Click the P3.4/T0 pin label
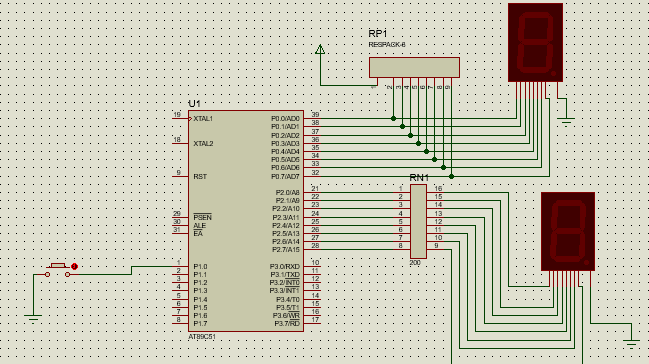The image size is (649, 364). (x=288, y=299)
